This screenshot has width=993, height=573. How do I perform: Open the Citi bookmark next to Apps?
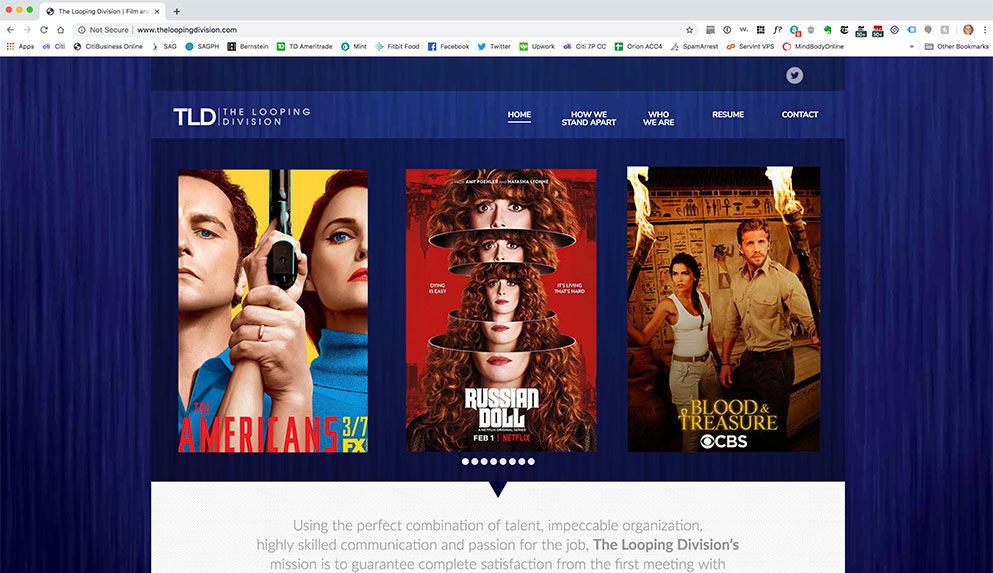click(x=54, y=46)
